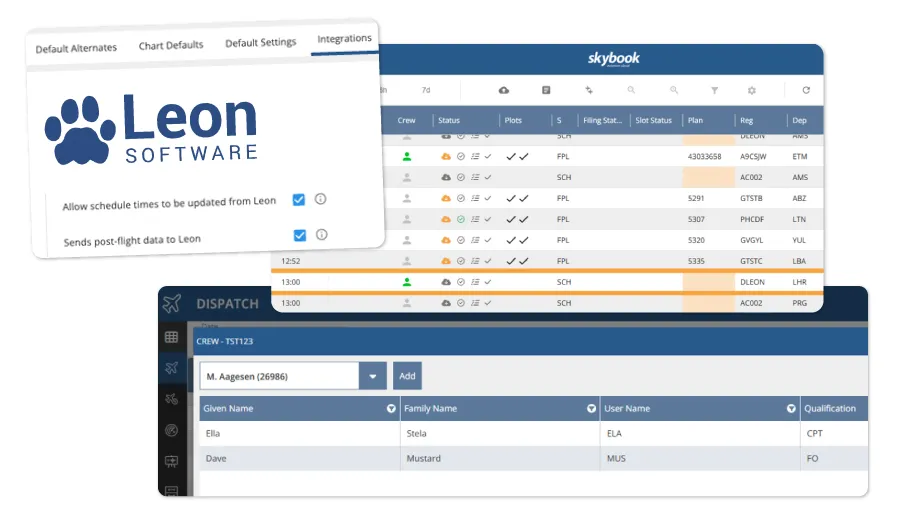Click the Slot Status column header

tap(653, 121)
